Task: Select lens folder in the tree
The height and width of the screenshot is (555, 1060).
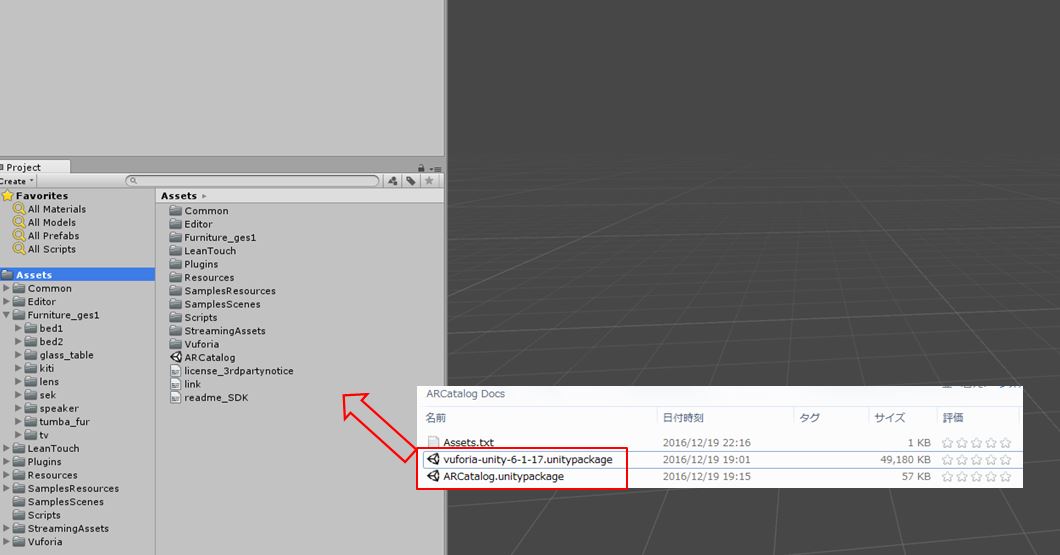Action: (x=43, y=382)
